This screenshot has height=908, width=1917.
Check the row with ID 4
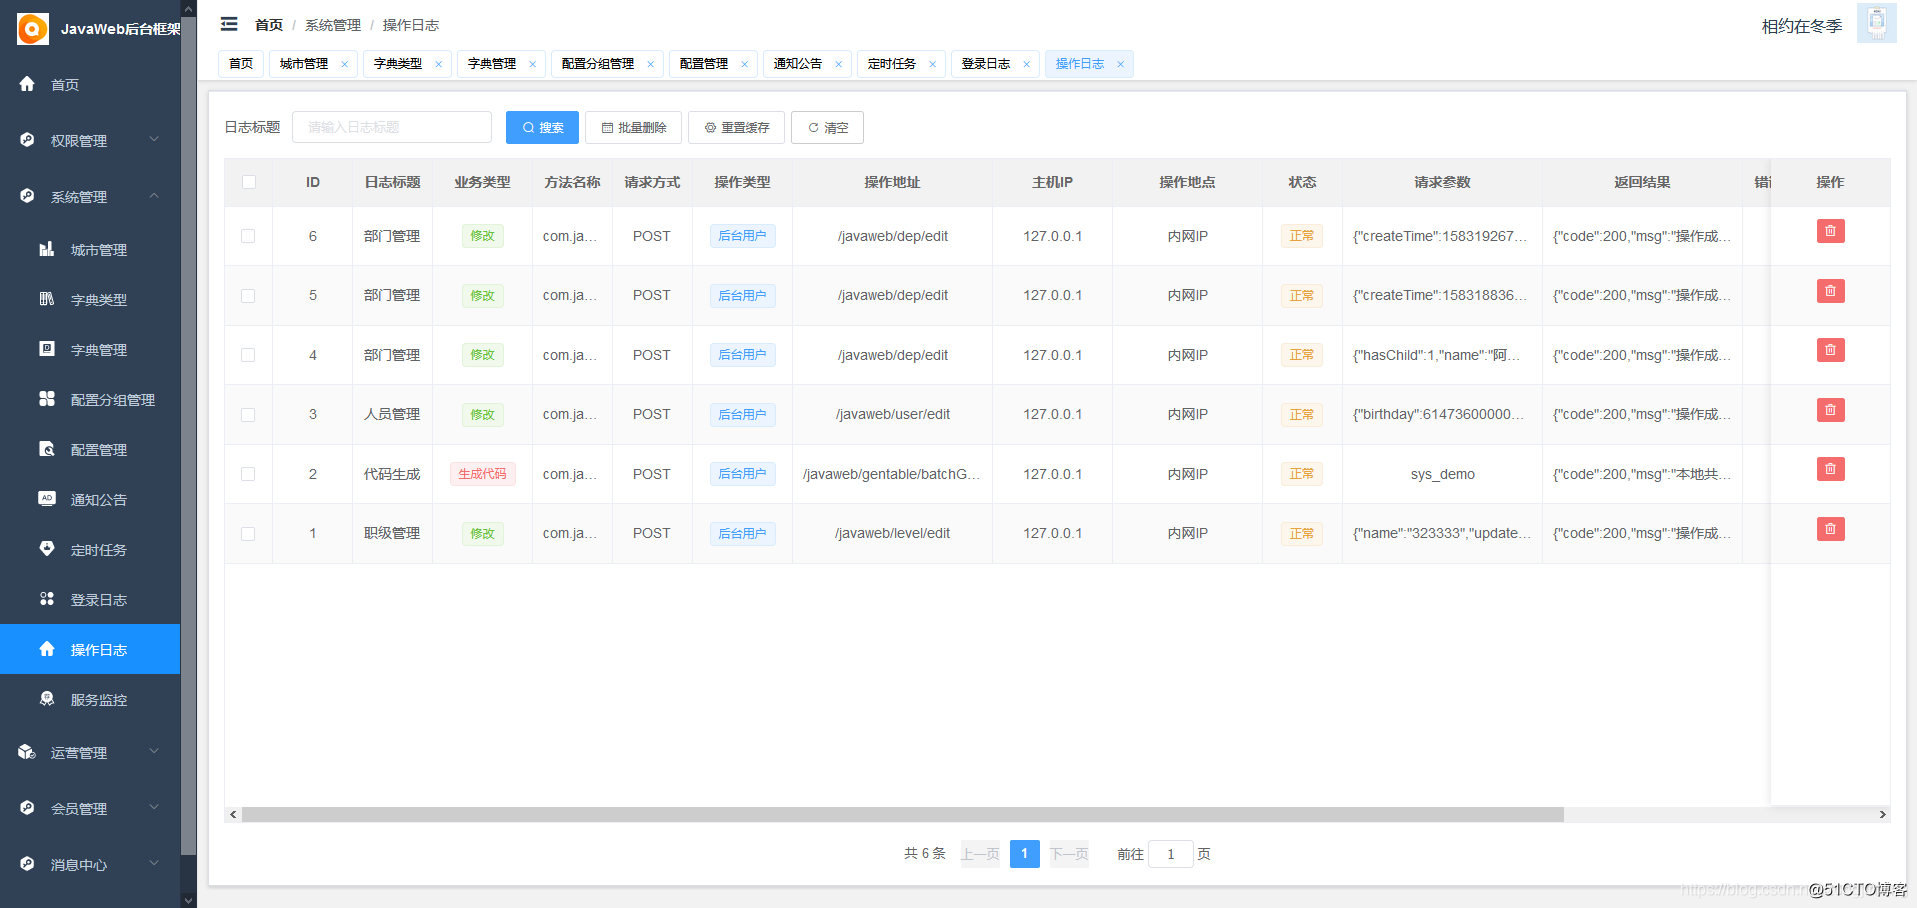click(x=248, y=355)
